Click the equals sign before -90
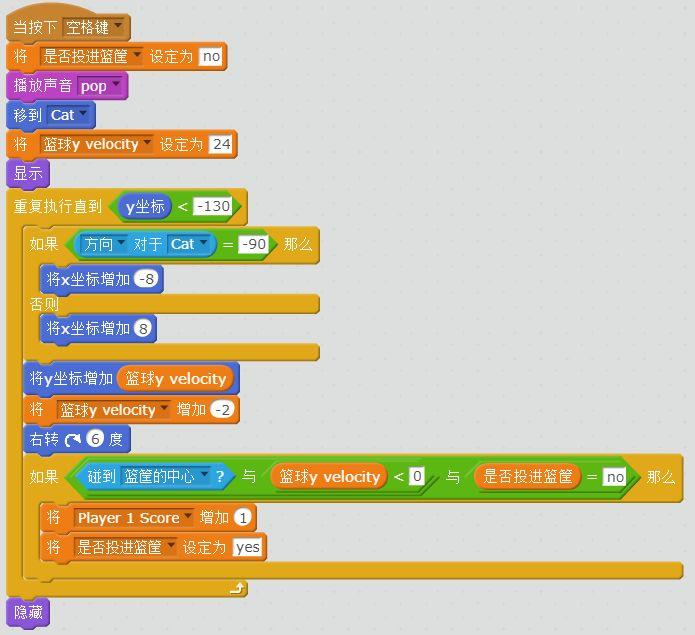This screenshot has width=695, height=635. (x=228, y=245)
